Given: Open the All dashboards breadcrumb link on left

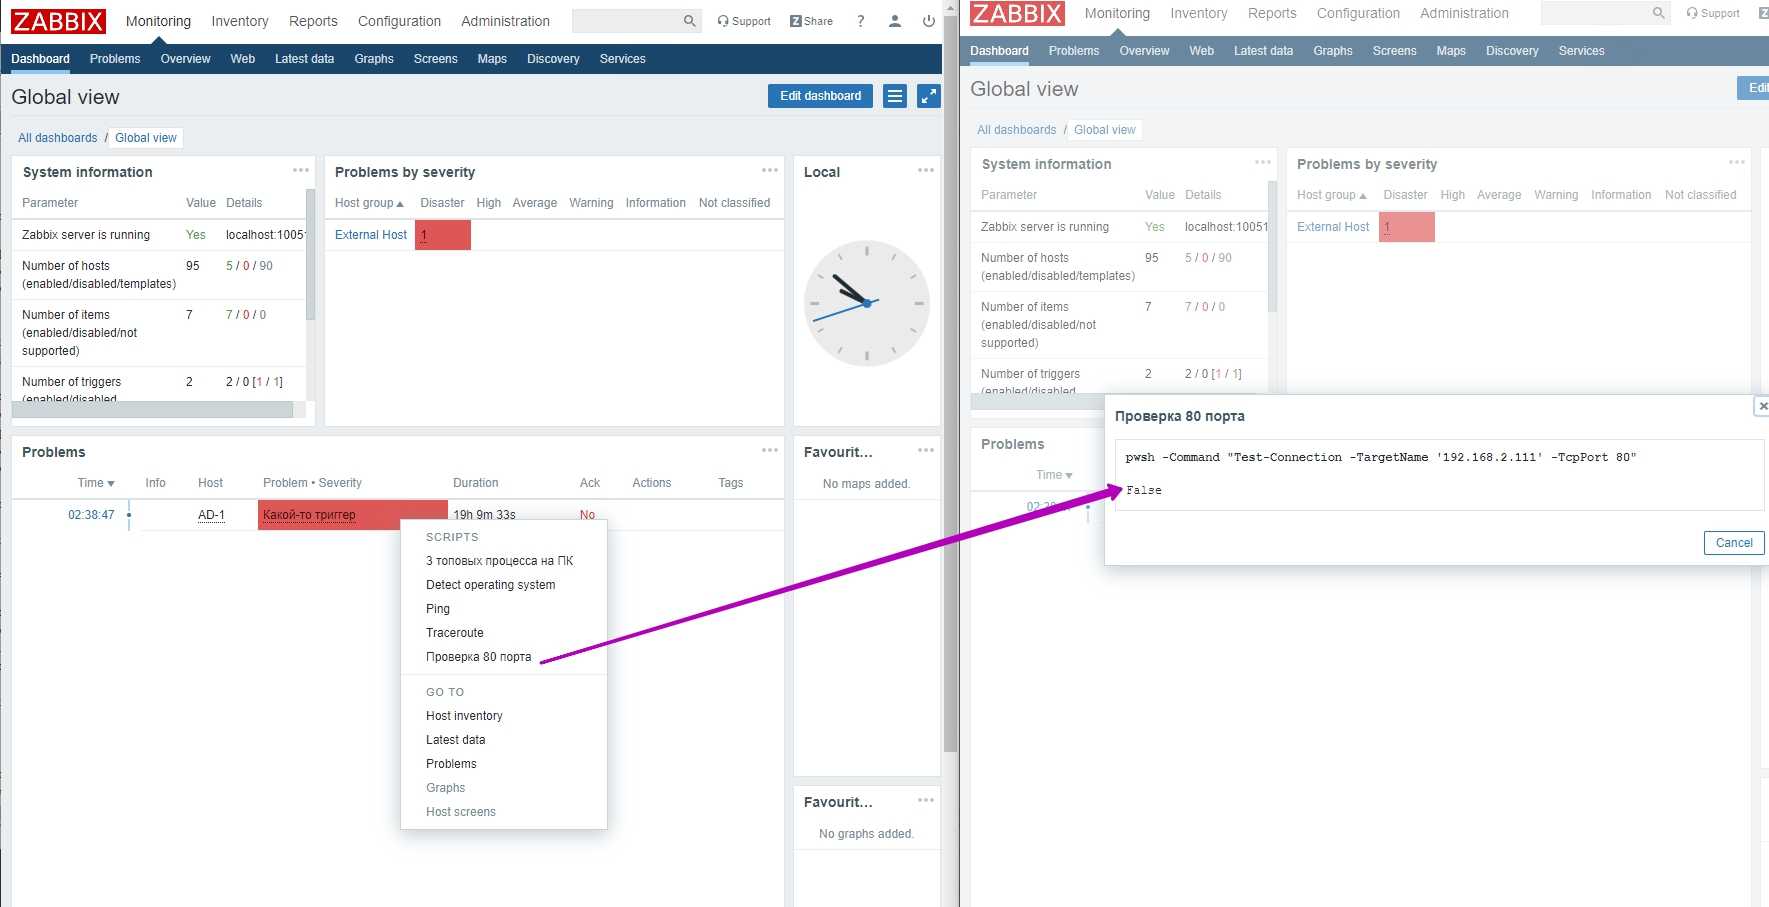Looking at the screenshot, I should click(x=58, y=138).
